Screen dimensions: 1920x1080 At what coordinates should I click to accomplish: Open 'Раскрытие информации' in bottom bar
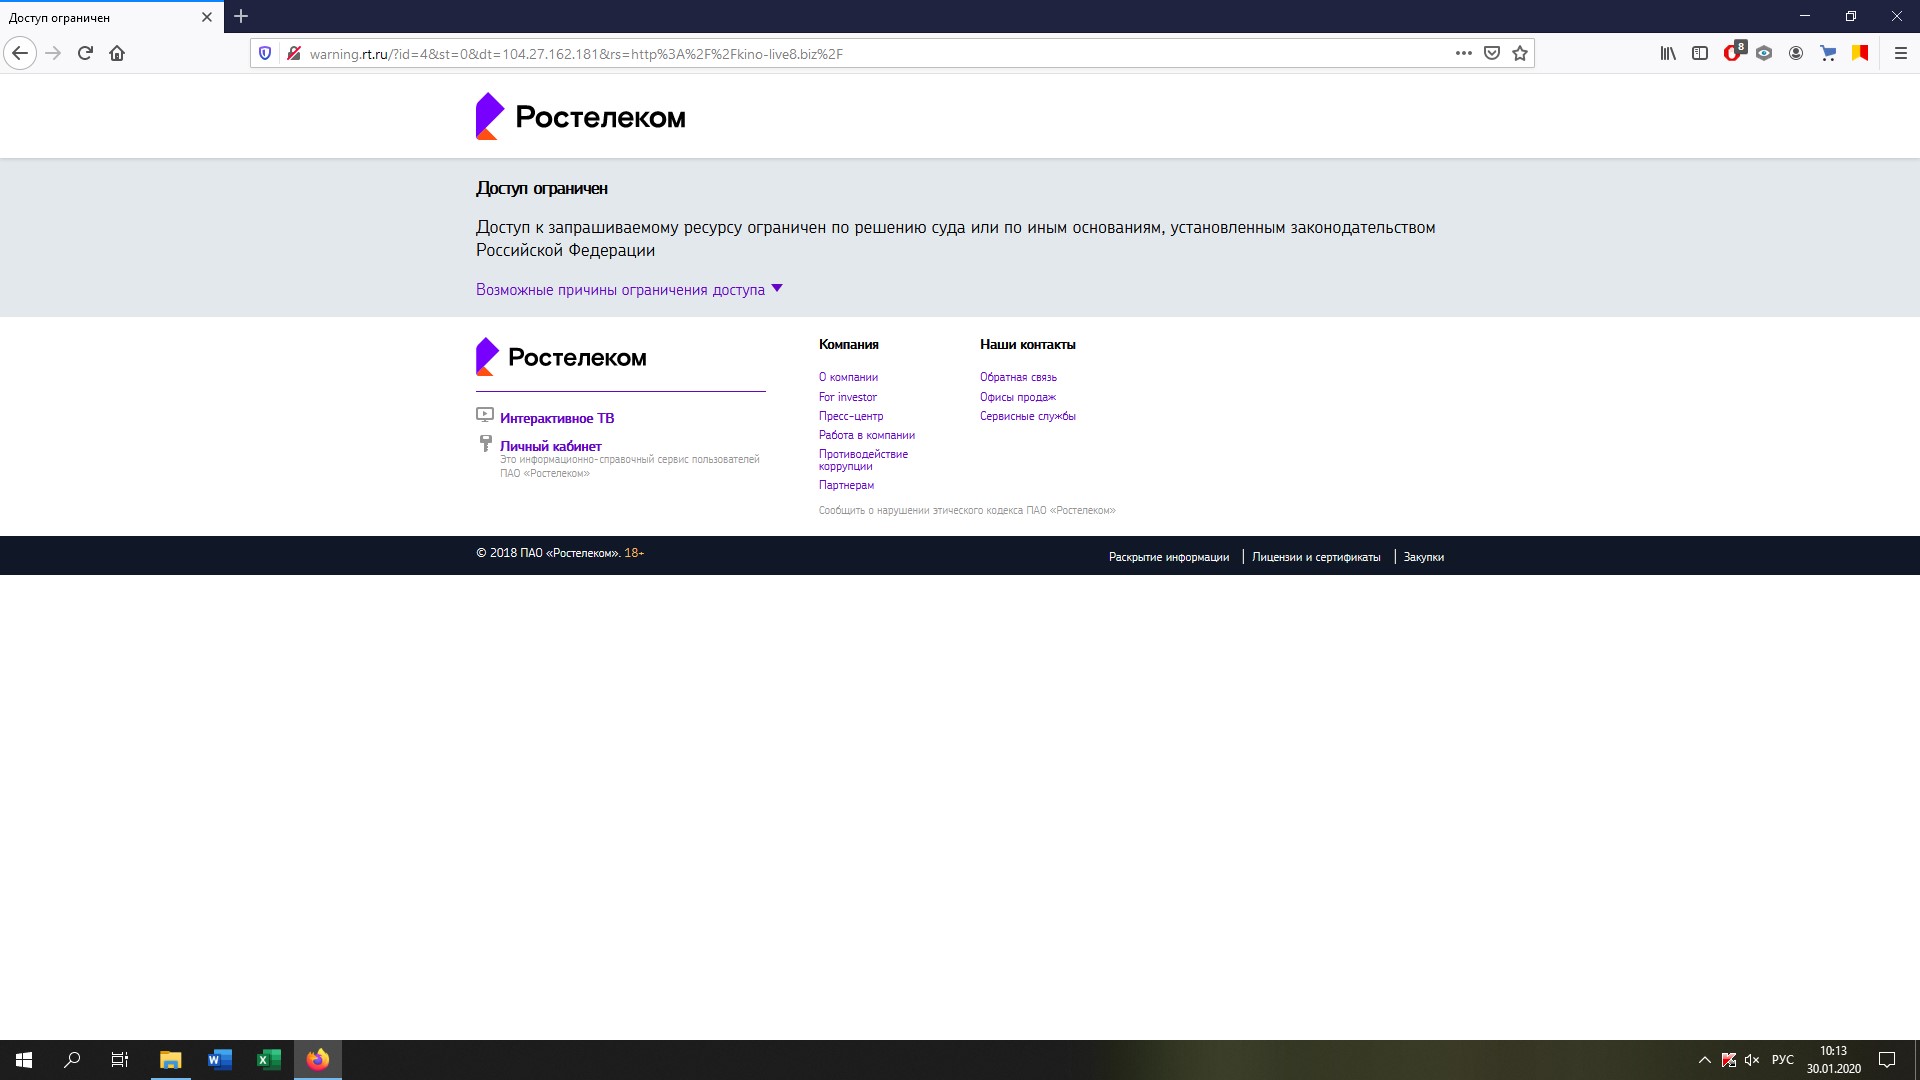pyautogui.click(x=1169, y=557)
